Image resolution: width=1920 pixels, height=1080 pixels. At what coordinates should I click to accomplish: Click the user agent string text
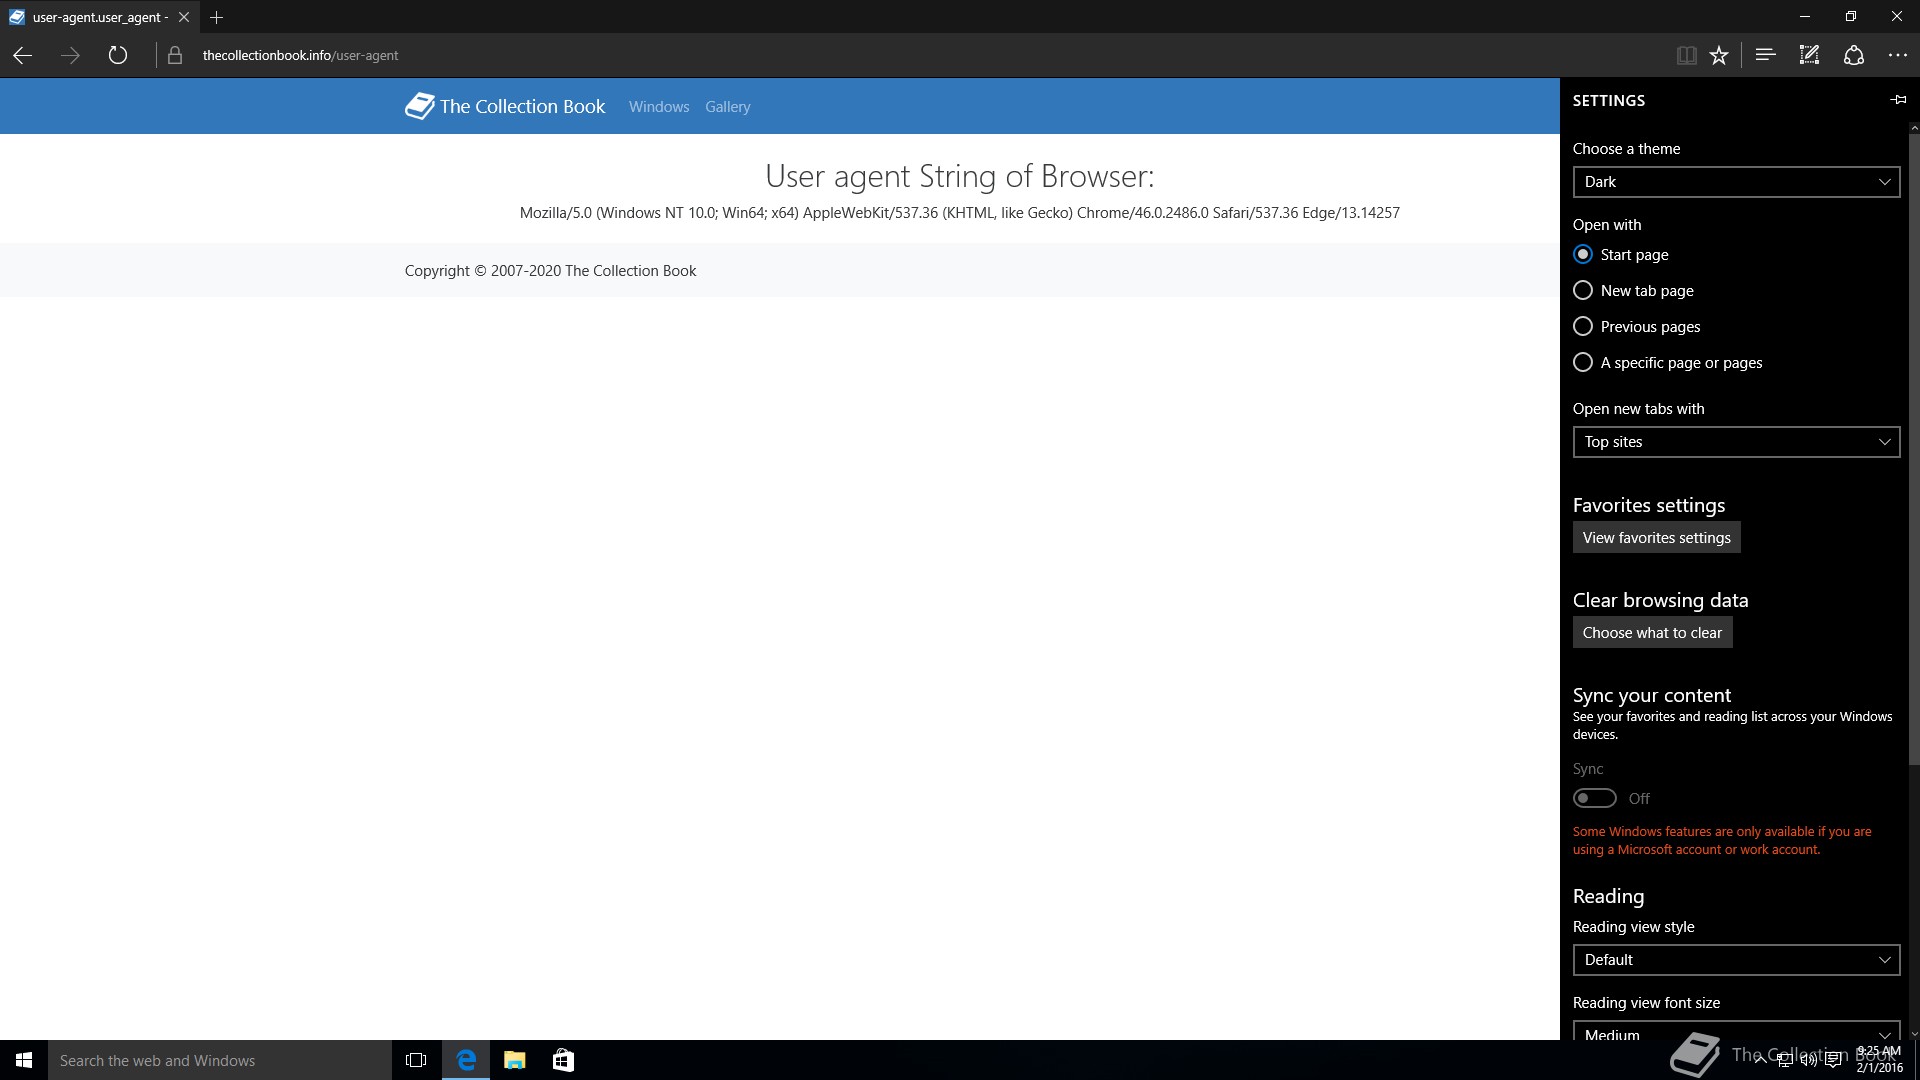pyautogui.click(x=959, y=213)
